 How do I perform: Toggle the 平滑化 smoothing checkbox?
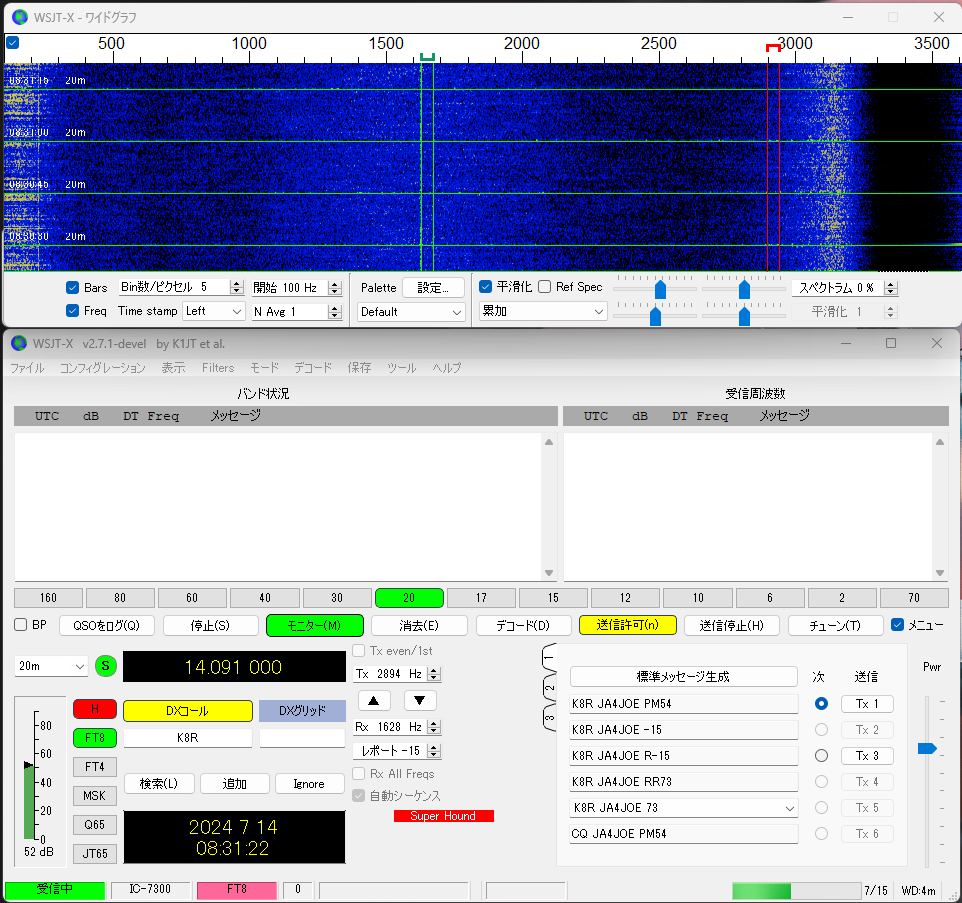coord(485,286)
